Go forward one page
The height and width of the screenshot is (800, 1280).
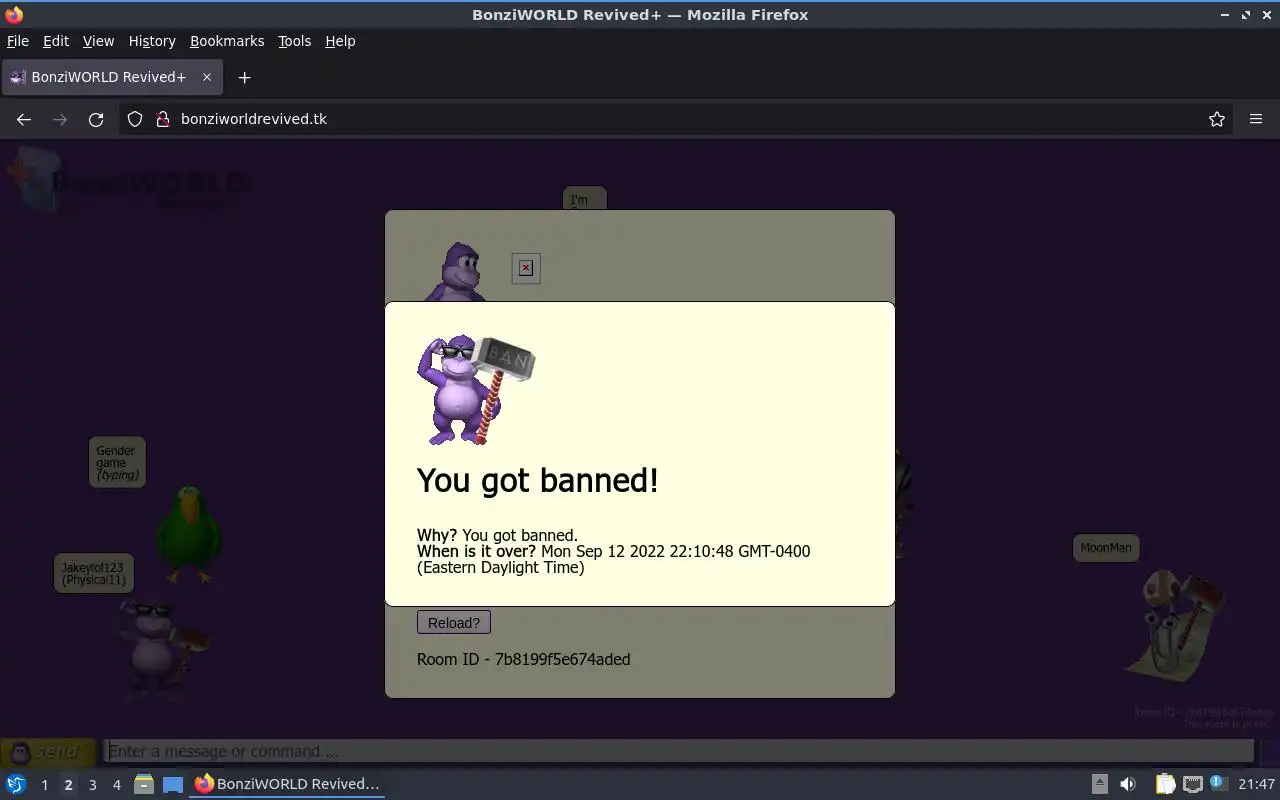tap(60, 119)
